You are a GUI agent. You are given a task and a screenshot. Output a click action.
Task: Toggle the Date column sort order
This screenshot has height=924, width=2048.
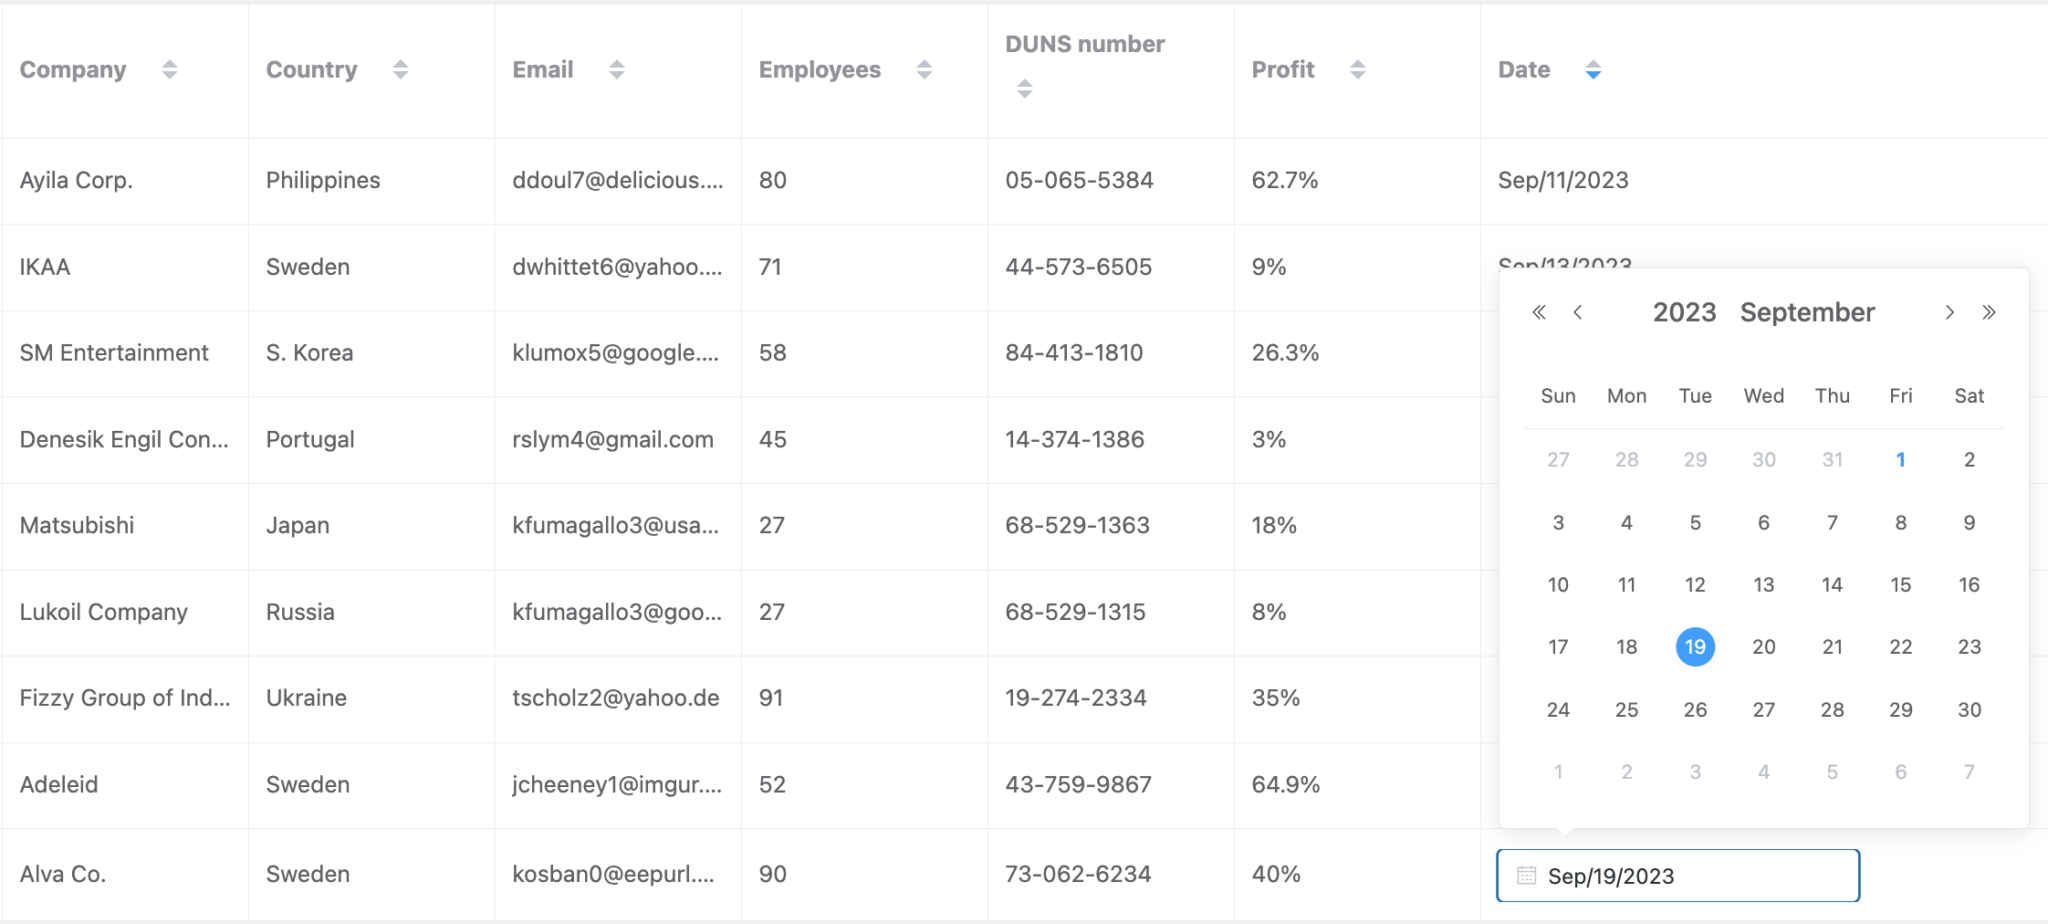[x=1593, y=69]
